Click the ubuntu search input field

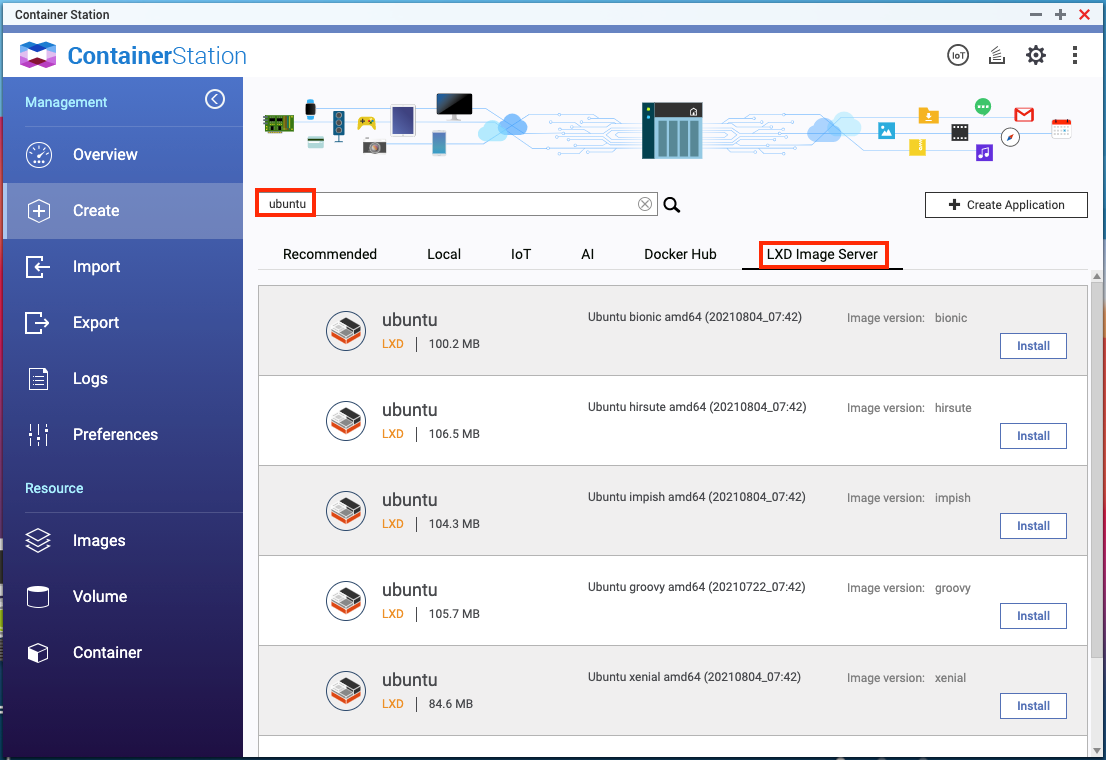[470, 204]
